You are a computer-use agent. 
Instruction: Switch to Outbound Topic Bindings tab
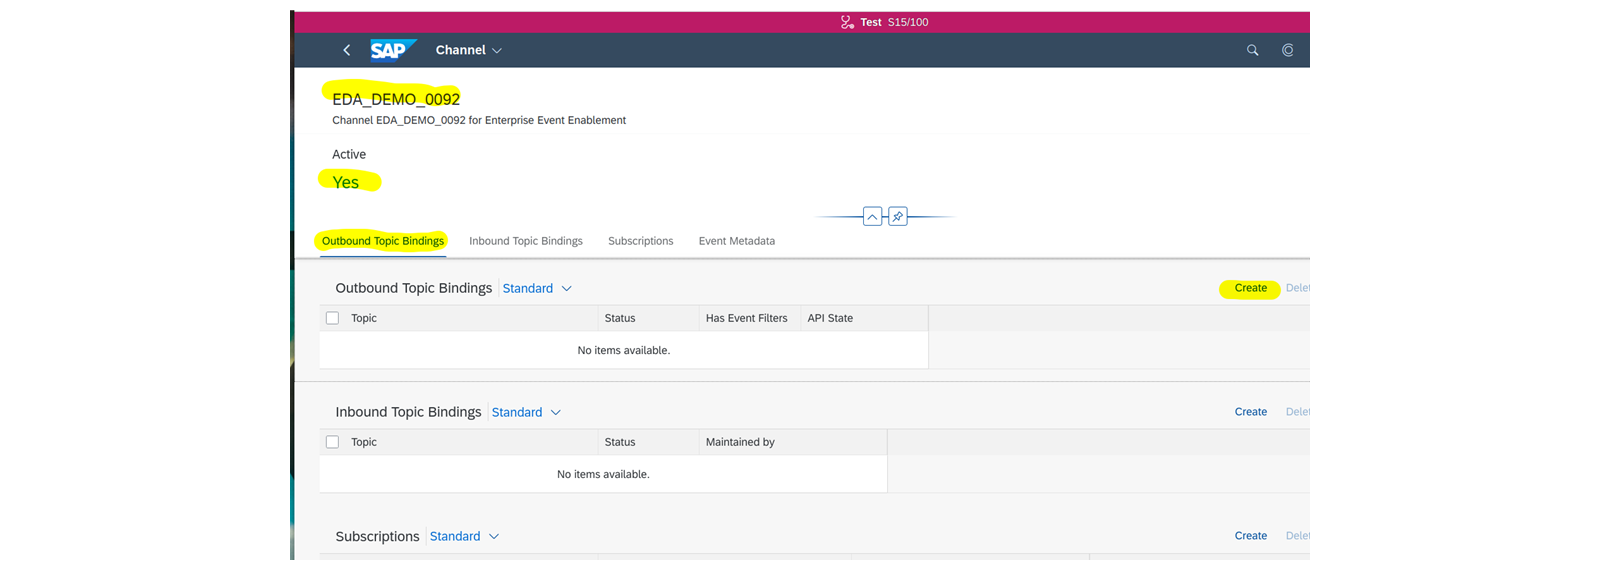383,241
